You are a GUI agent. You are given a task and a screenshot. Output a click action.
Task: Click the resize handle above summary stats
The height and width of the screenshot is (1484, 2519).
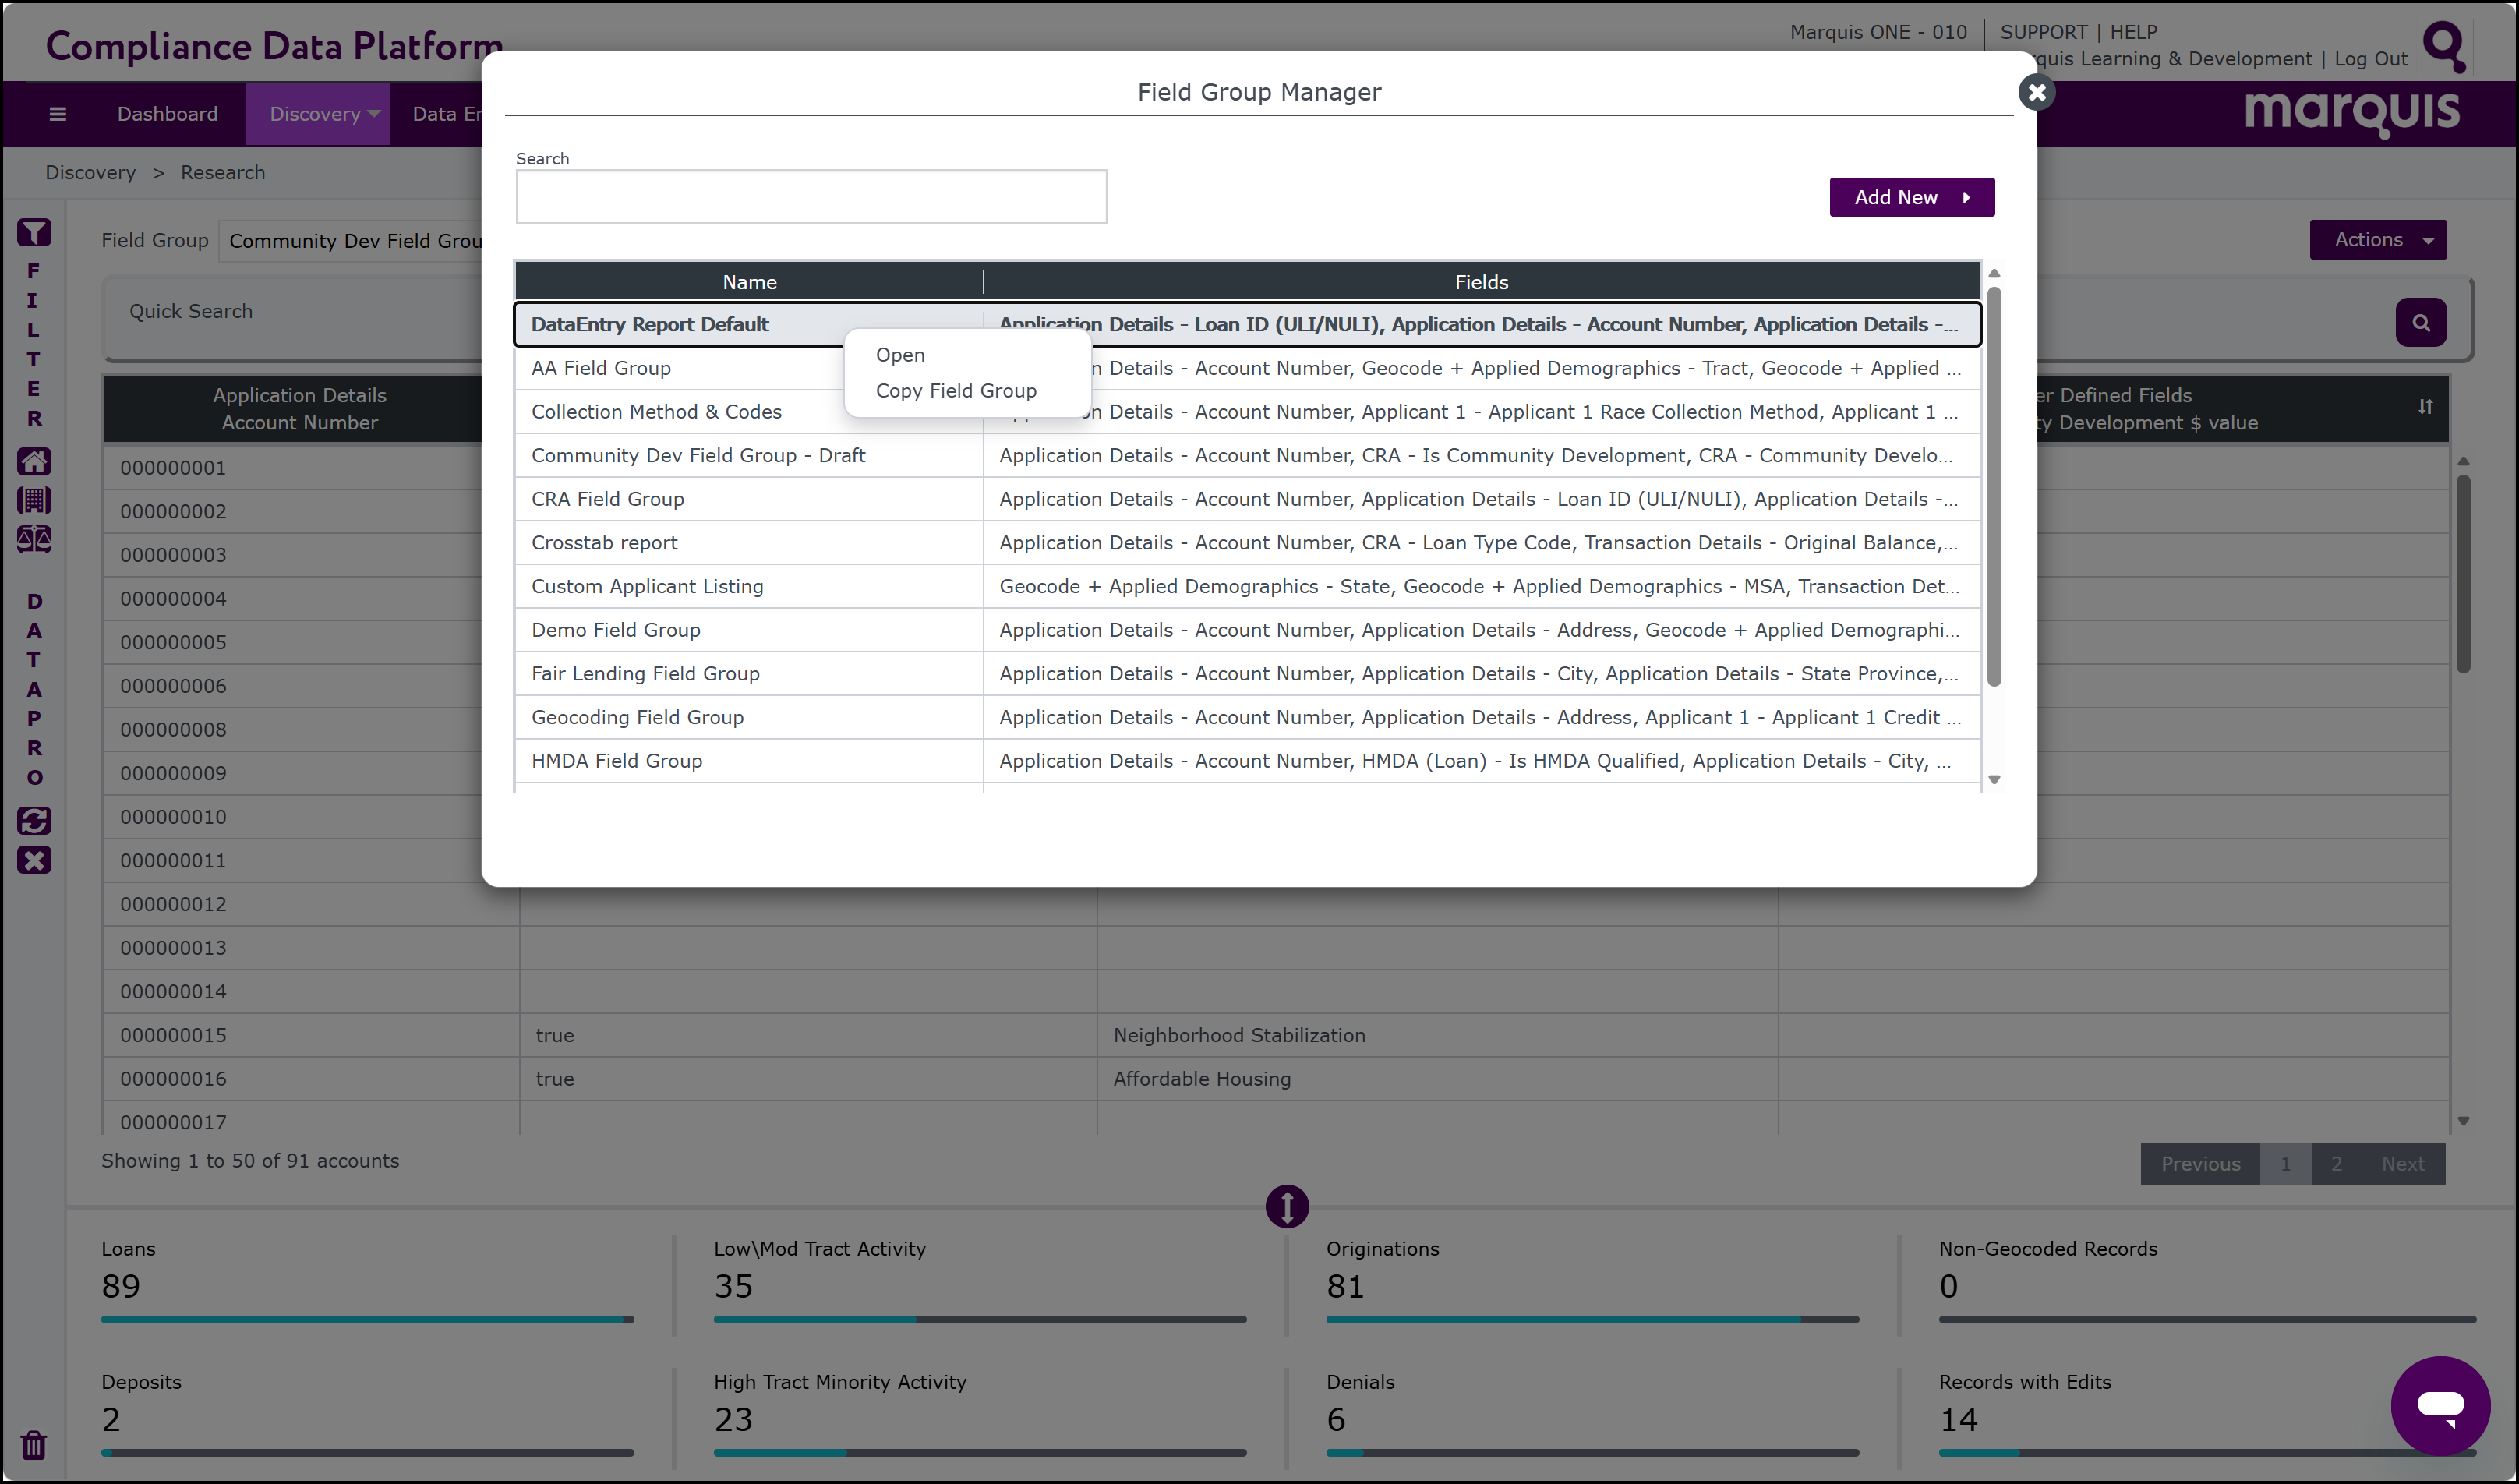tap(1287, 1206)
